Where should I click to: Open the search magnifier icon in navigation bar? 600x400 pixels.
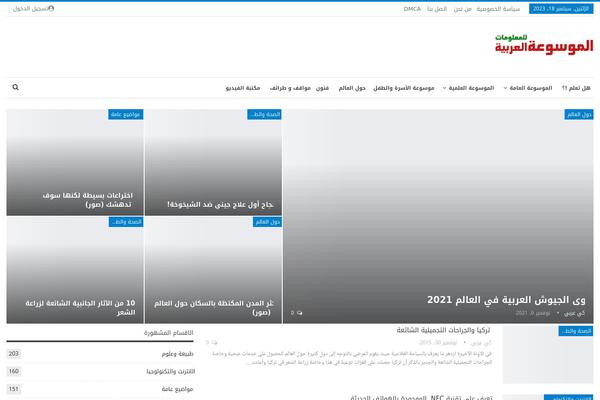(x=15, y=87)
